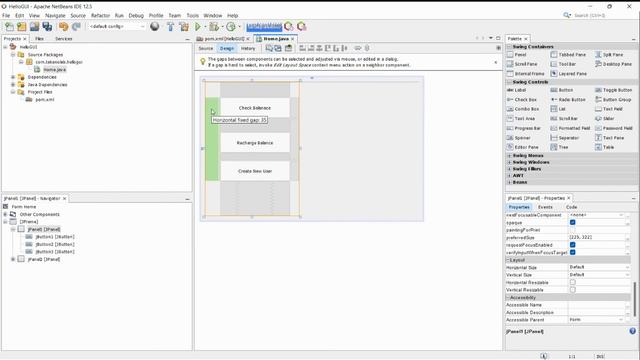Open the Tools menu
The height and width of the screenshot is (360, 640).
[x=193, y=16]
